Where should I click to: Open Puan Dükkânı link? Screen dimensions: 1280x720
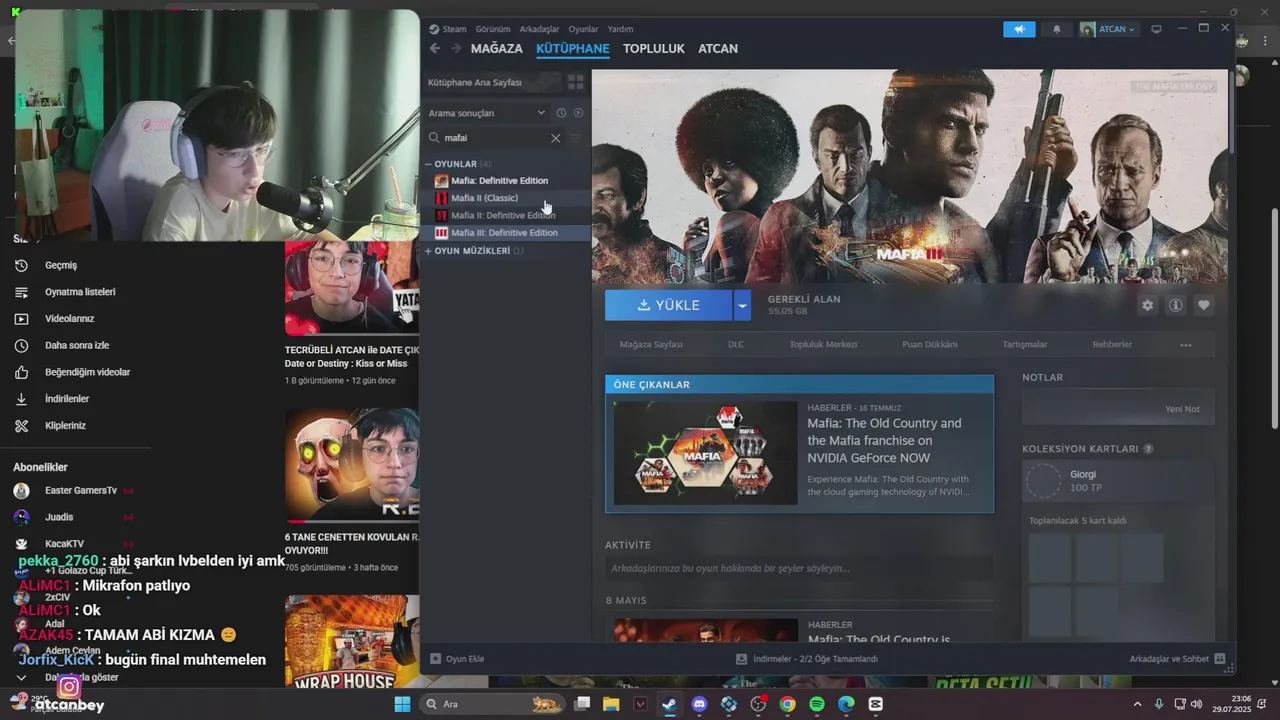coord(930,344)
